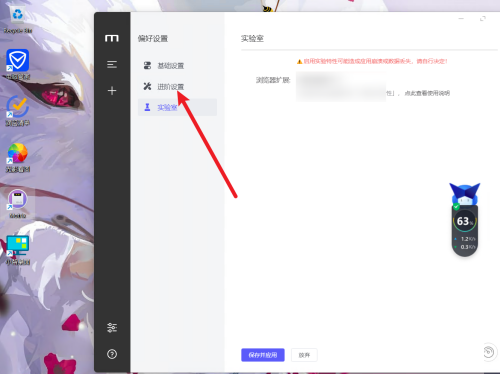Launch the Motrix desktop shortcut
500x374 pixels.
(x=18, y=204)
